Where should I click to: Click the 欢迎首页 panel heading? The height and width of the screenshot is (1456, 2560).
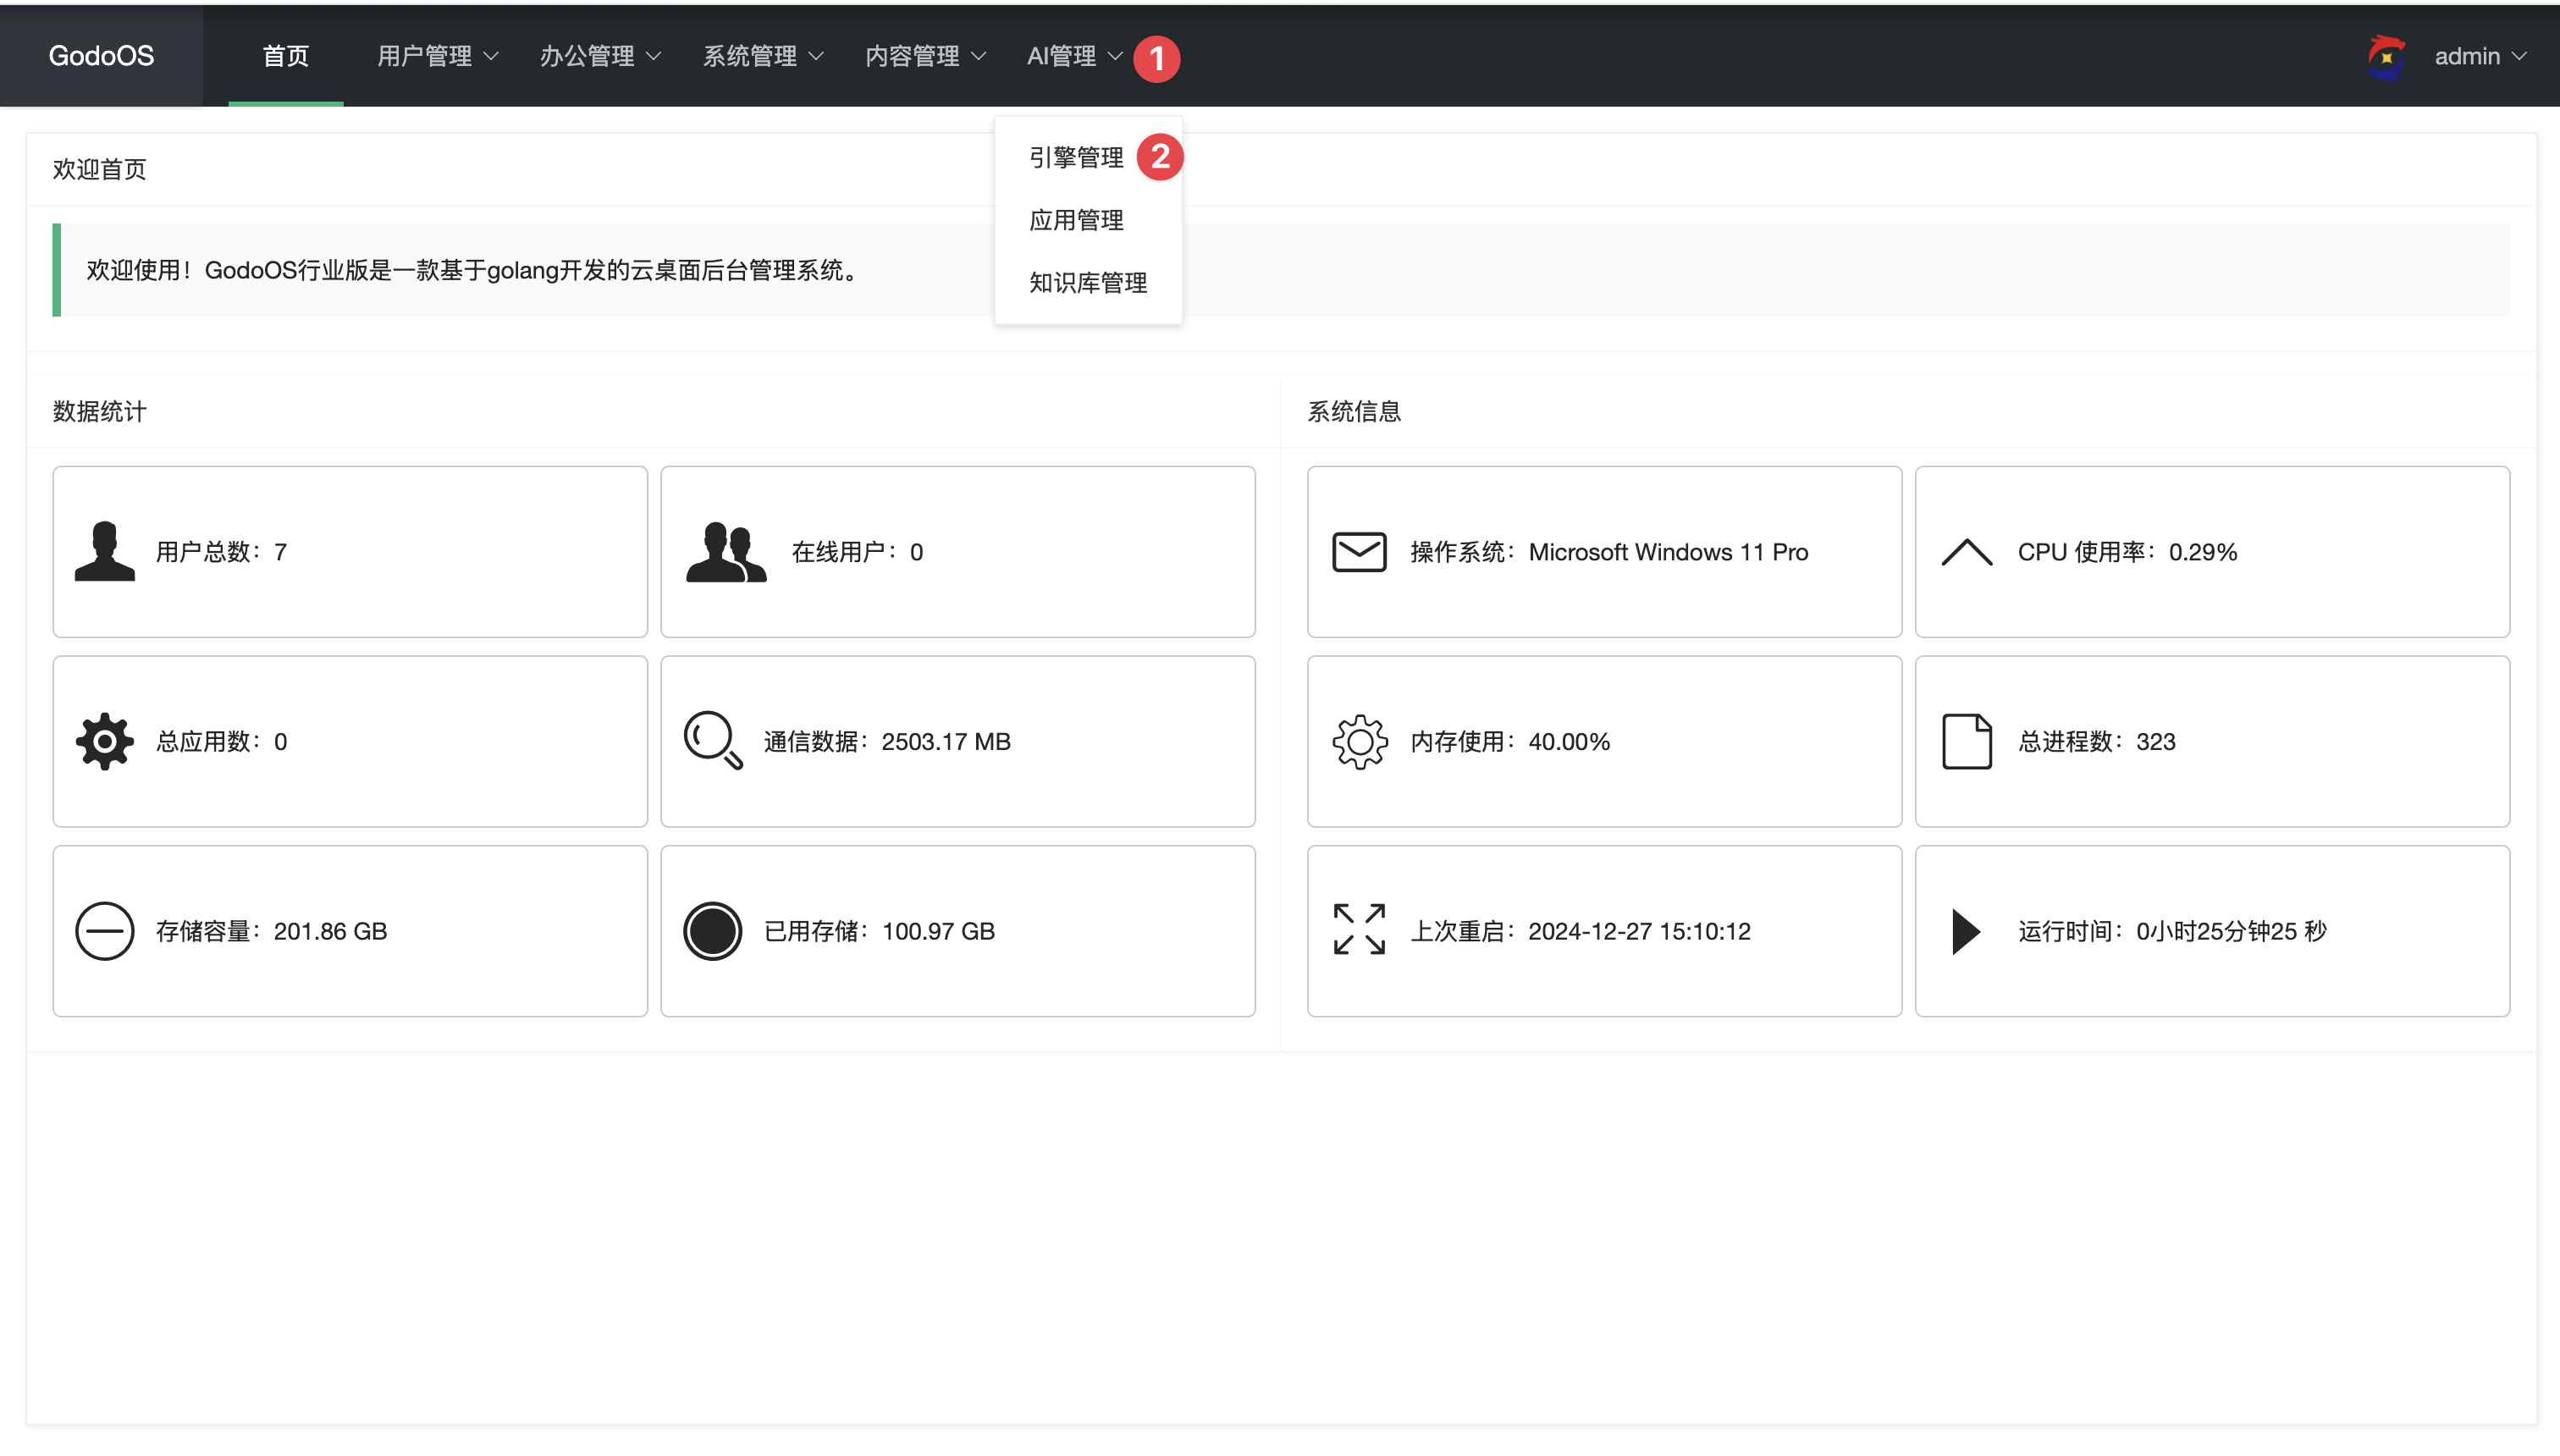coord(98,169)
